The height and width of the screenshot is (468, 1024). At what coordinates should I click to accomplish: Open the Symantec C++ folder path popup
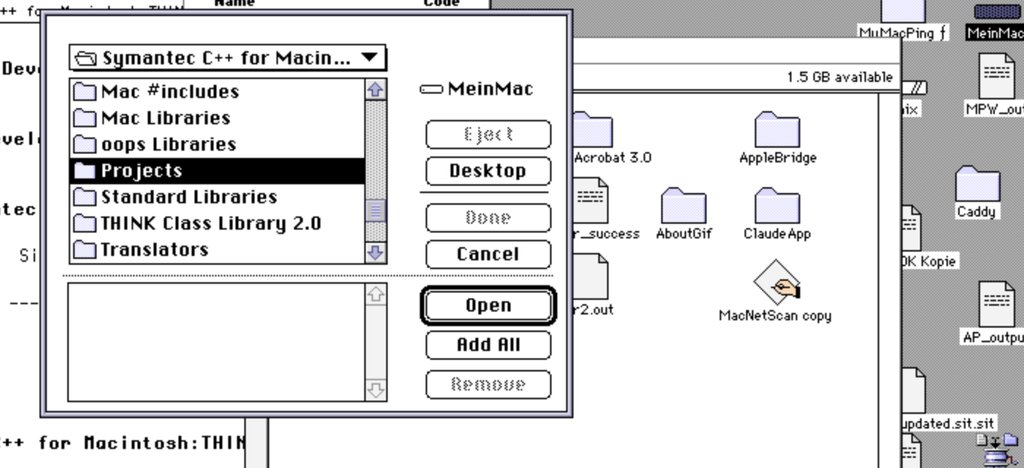(x=227, y=58)
